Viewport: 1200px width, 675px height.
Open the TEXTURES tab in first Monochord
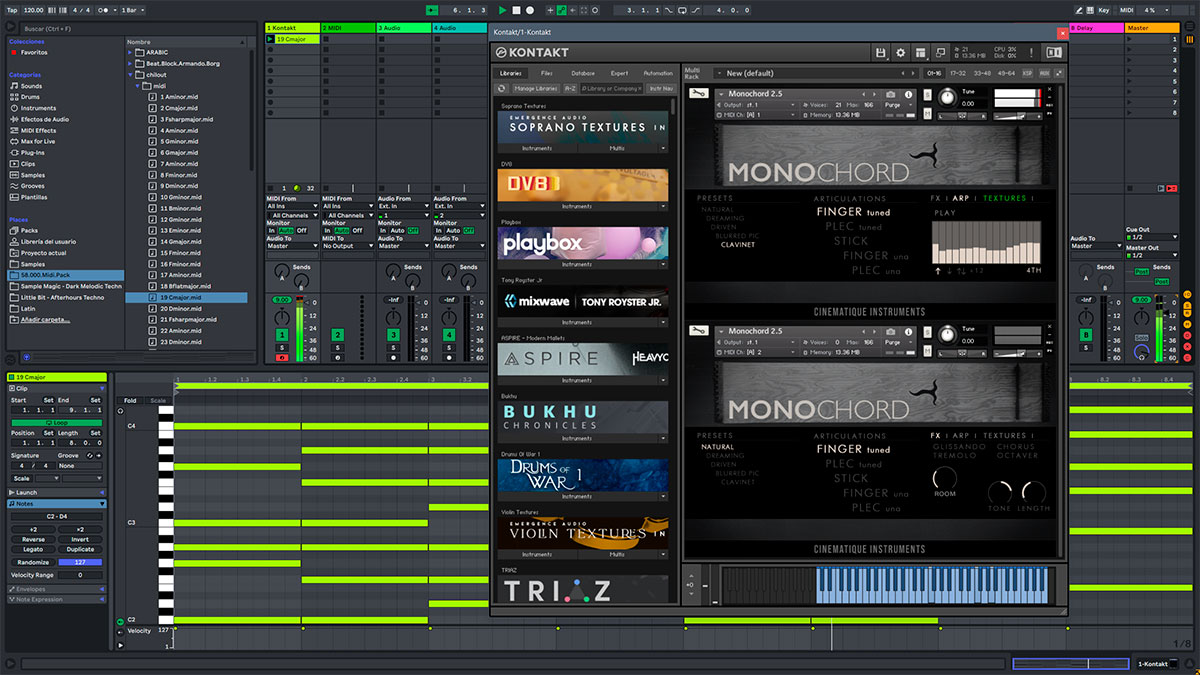[1004, 198]
